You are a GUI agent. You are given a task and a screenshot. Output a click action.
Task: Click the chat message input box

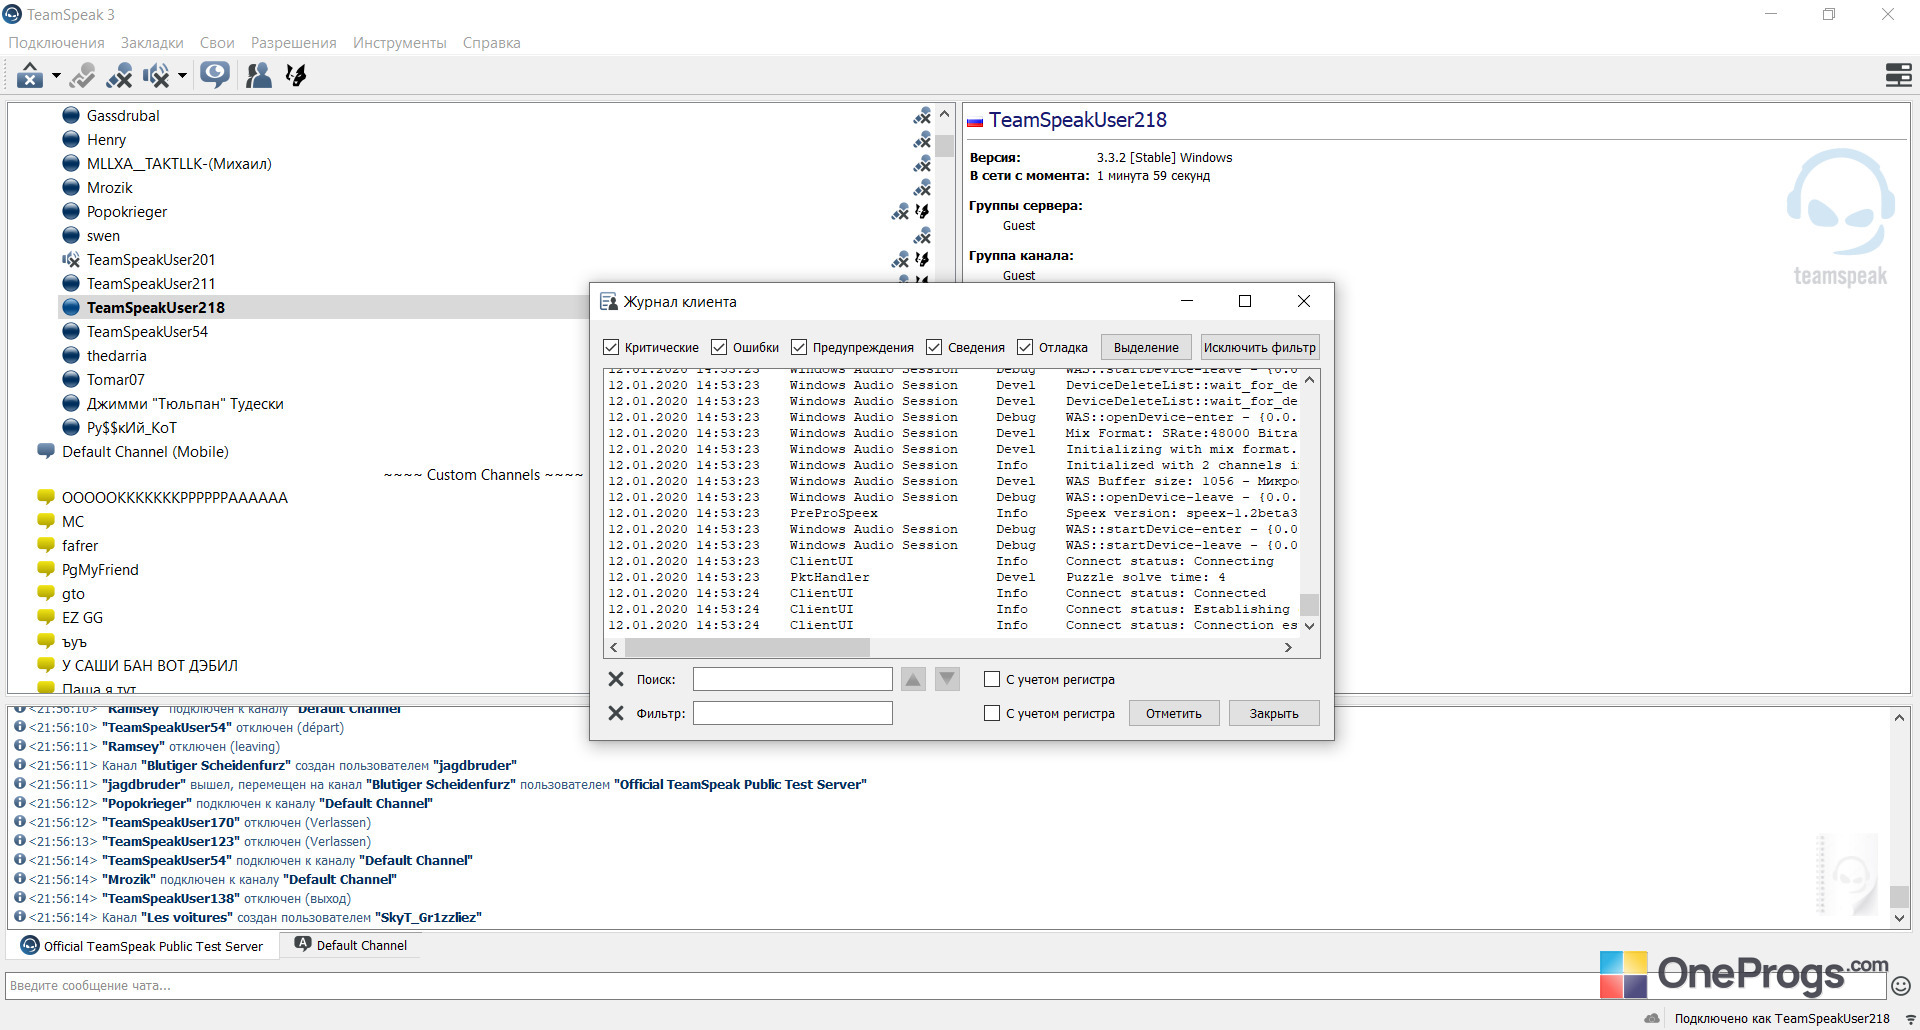(945, 985)
